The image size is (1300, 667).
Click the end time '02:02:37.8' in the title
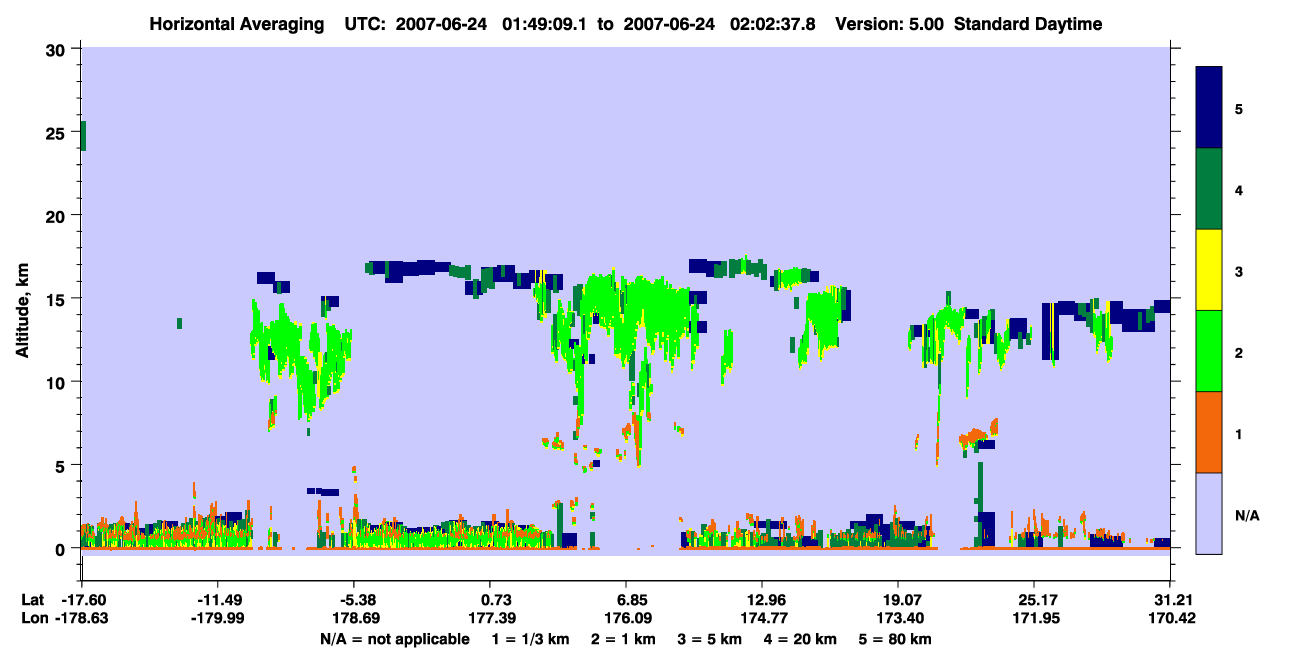pos(773,24)
